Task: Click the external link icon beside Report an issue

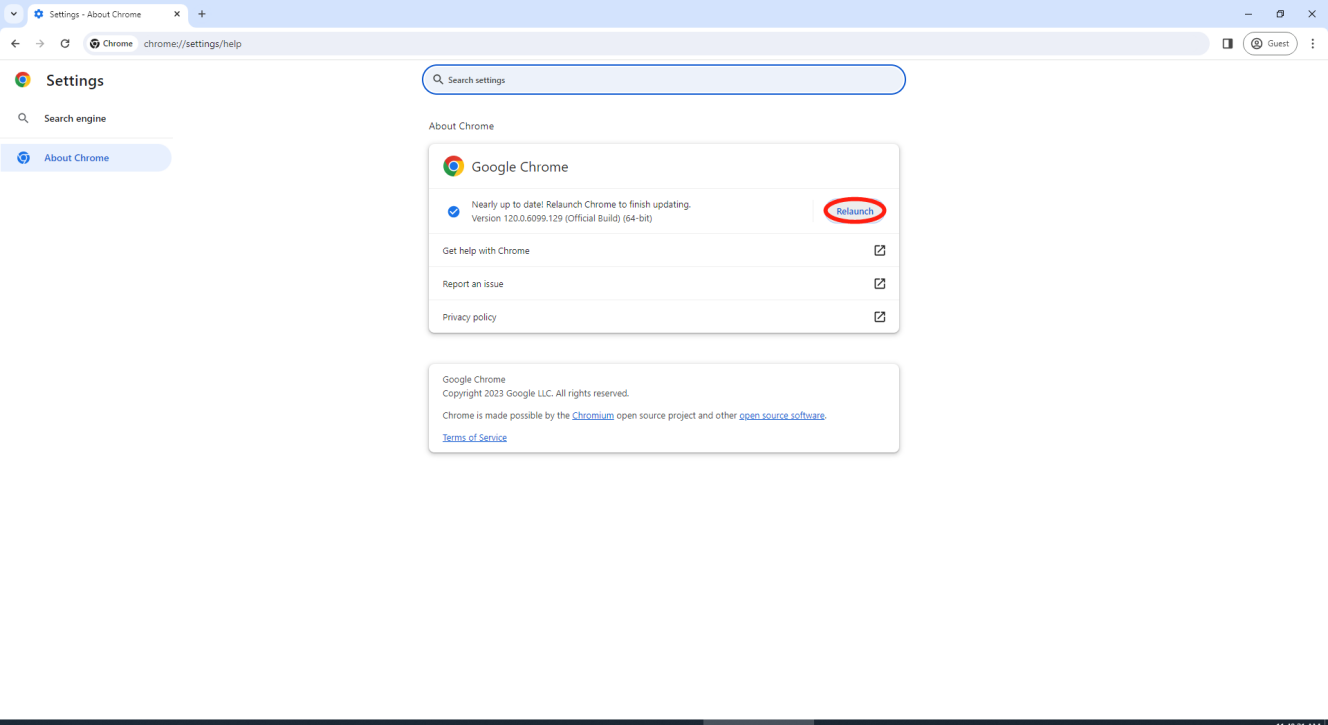Action: [879, 283]
